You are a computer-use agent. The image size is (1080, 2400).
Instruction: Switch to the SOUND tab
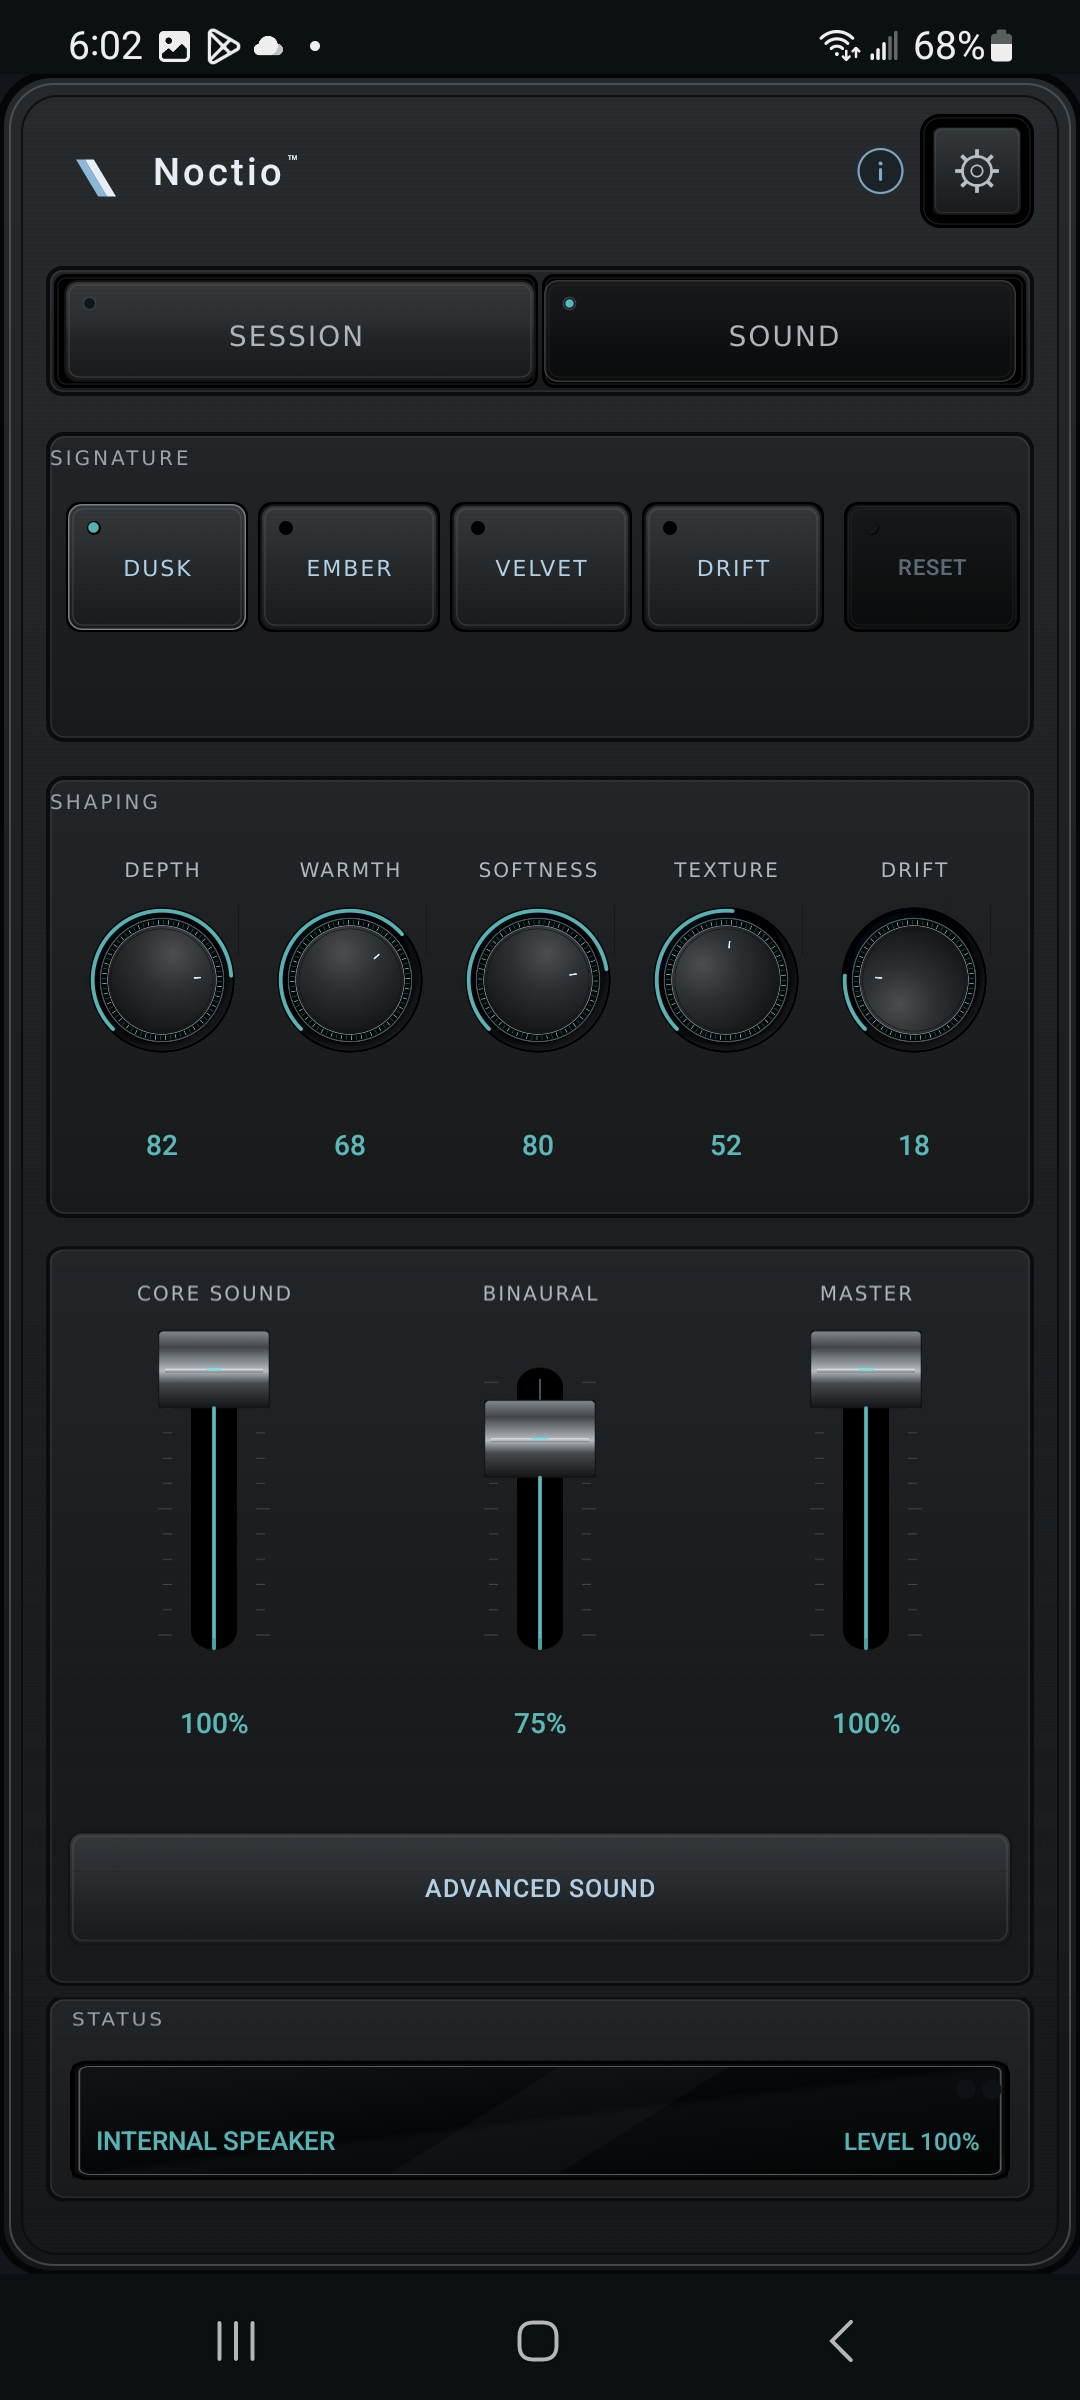click(x=781, y=331)
